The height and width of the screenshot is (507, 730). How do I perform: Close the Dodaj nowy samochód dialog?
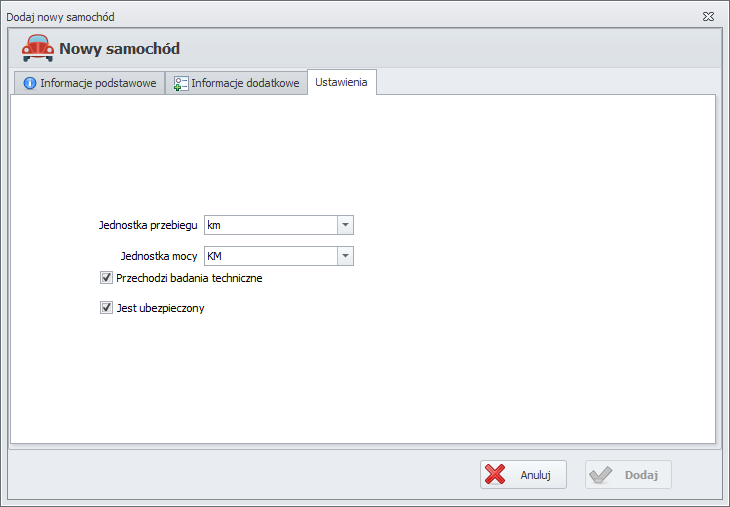coord(708,17)
